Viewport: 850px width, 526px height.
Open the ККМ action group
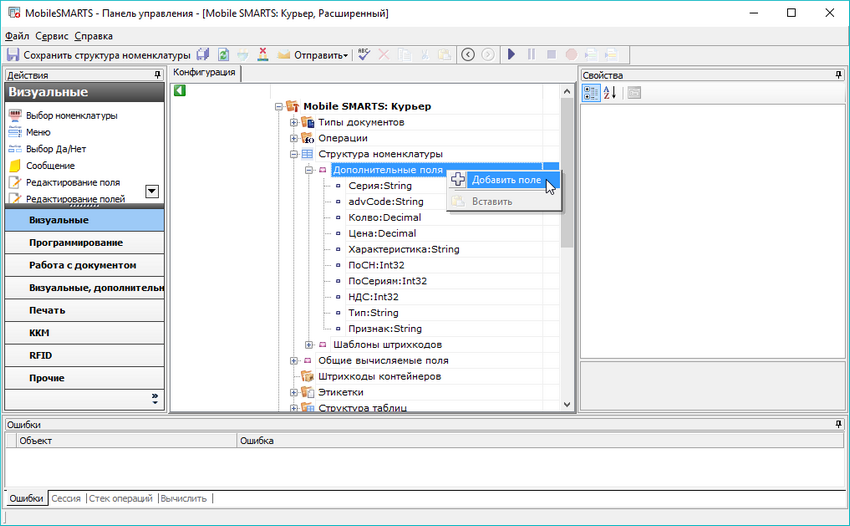click(x=85, y=333)
